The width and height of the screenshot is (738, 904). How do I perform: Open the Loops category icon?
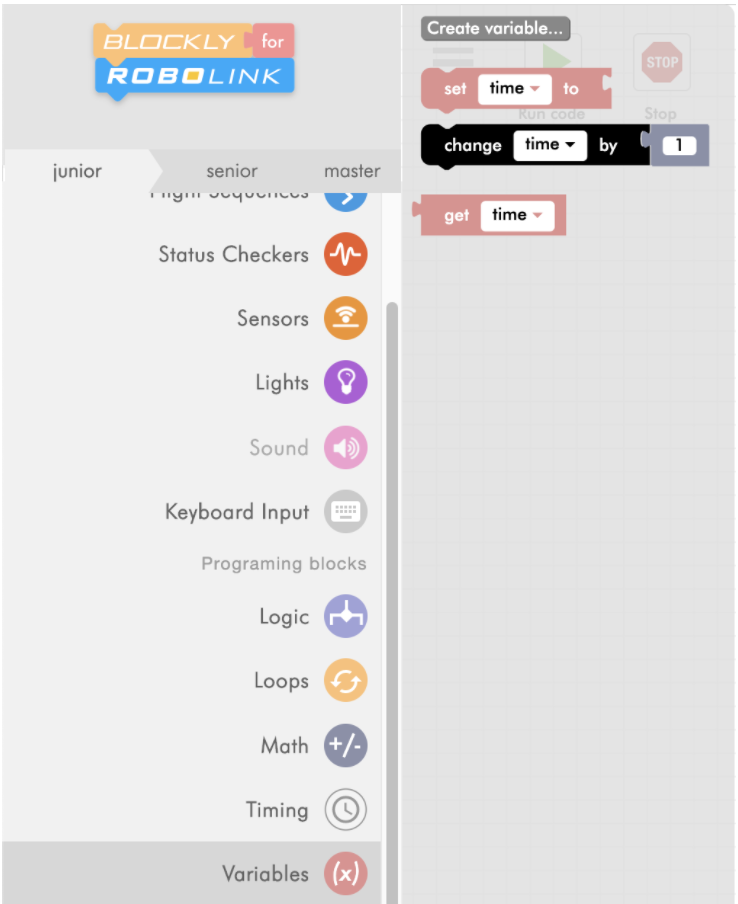(345, 680)
